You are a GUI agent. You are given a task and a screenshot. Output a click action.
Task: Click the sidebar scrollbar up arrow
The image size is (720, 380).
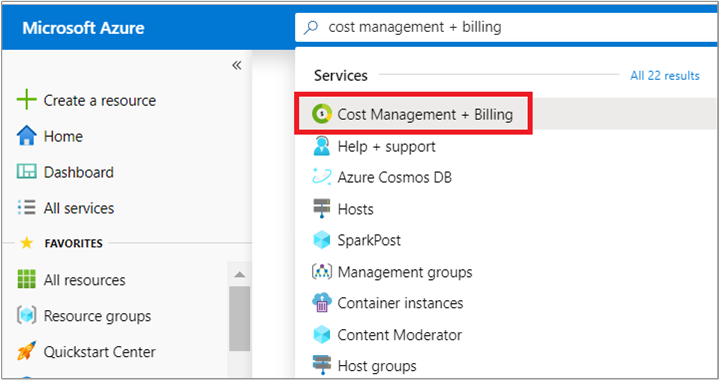(x=239, y=274)
